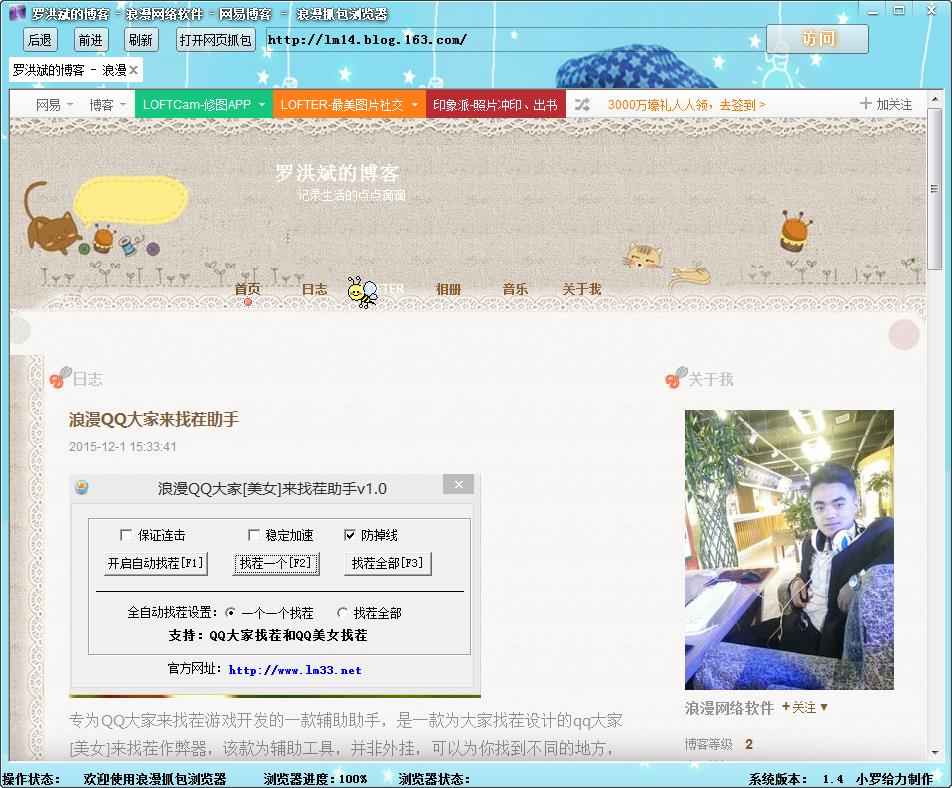Tick the 稳定加速 checkbox

coord(254,535)
